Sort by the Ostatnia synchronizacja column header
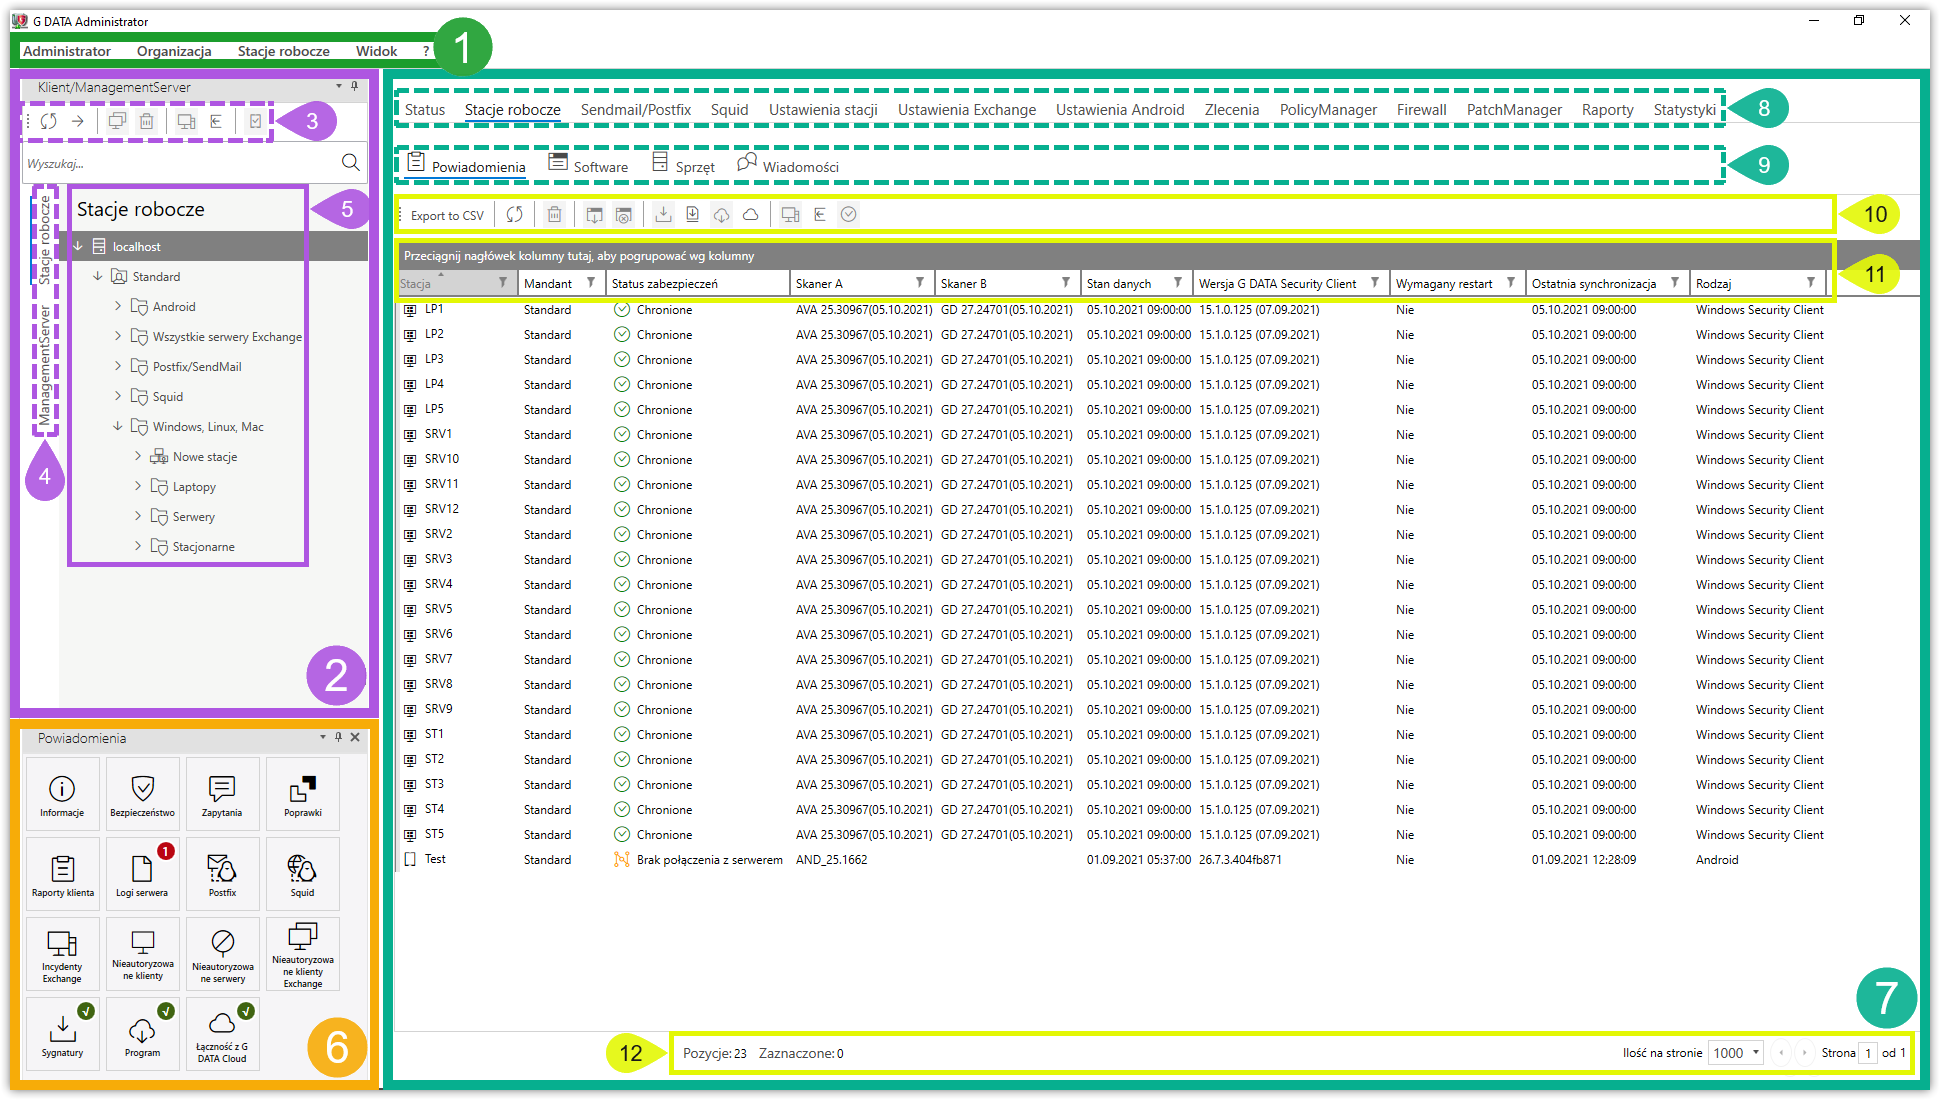This screenshot has height=1100, width=1940. coord(1594,284)
